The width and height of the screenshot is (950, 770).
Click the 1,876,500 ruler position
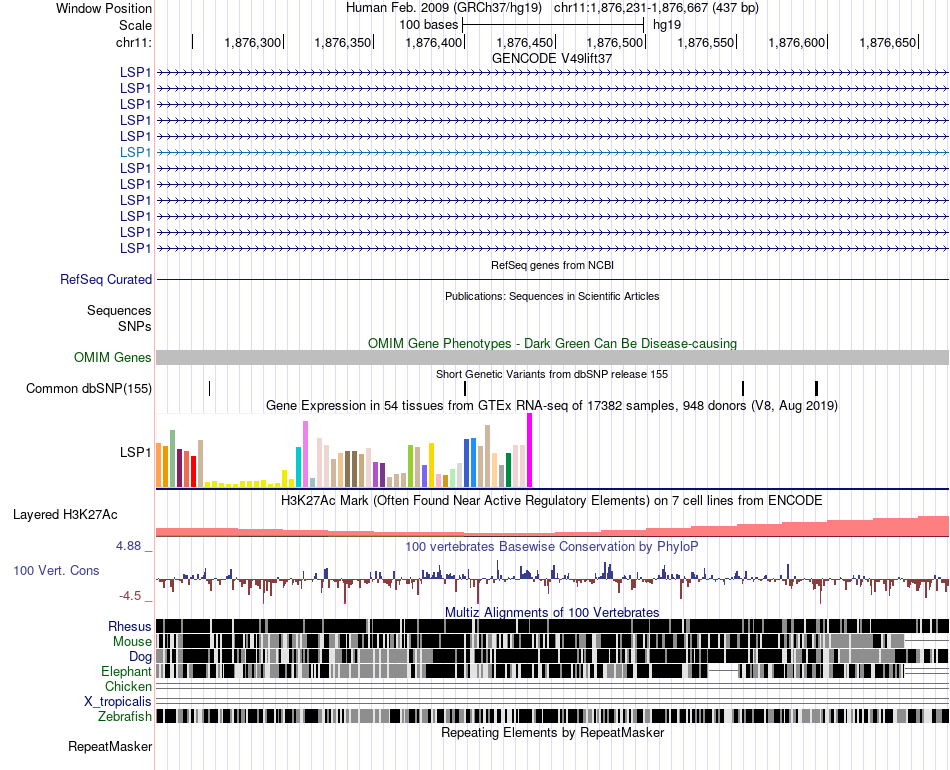(615, 42)
